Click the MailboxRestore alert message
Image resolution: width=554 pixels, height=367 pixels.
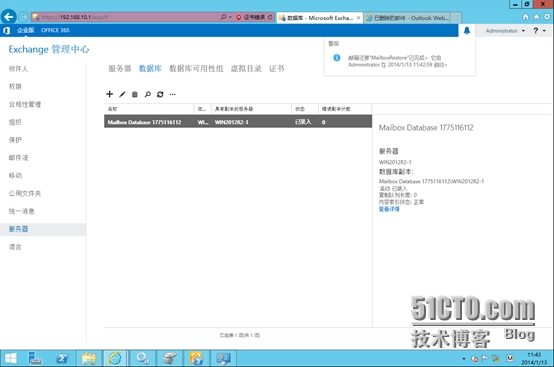(397, 61)
